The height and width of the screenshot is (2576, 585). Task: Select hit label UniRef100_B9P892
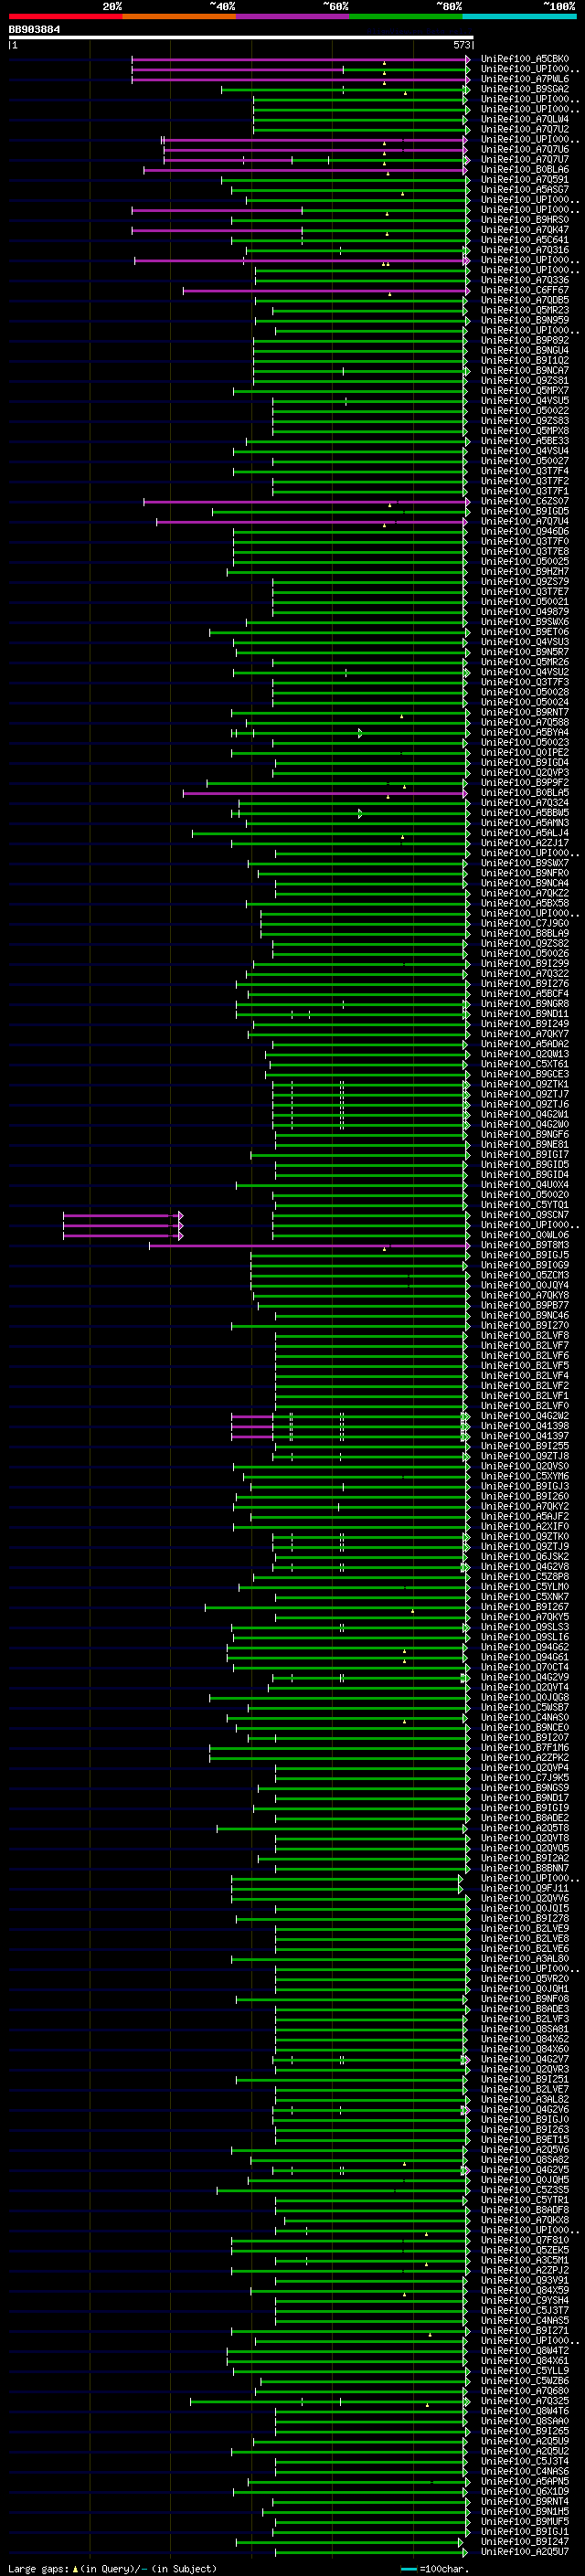pos(524,340)
